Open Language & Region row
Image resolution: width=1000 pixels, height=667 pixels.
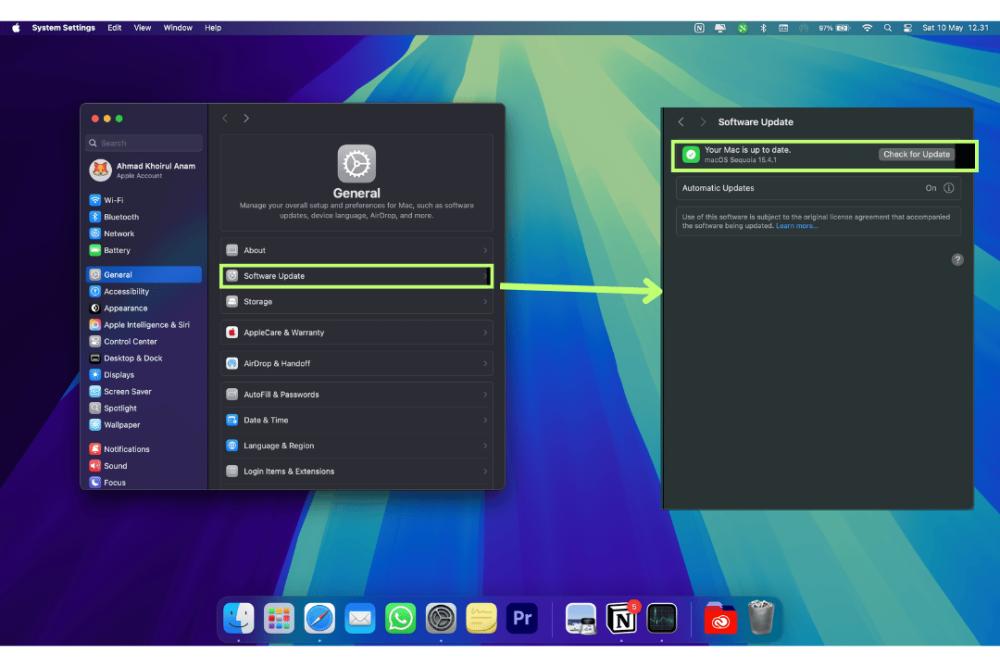[x=357, y=446]
